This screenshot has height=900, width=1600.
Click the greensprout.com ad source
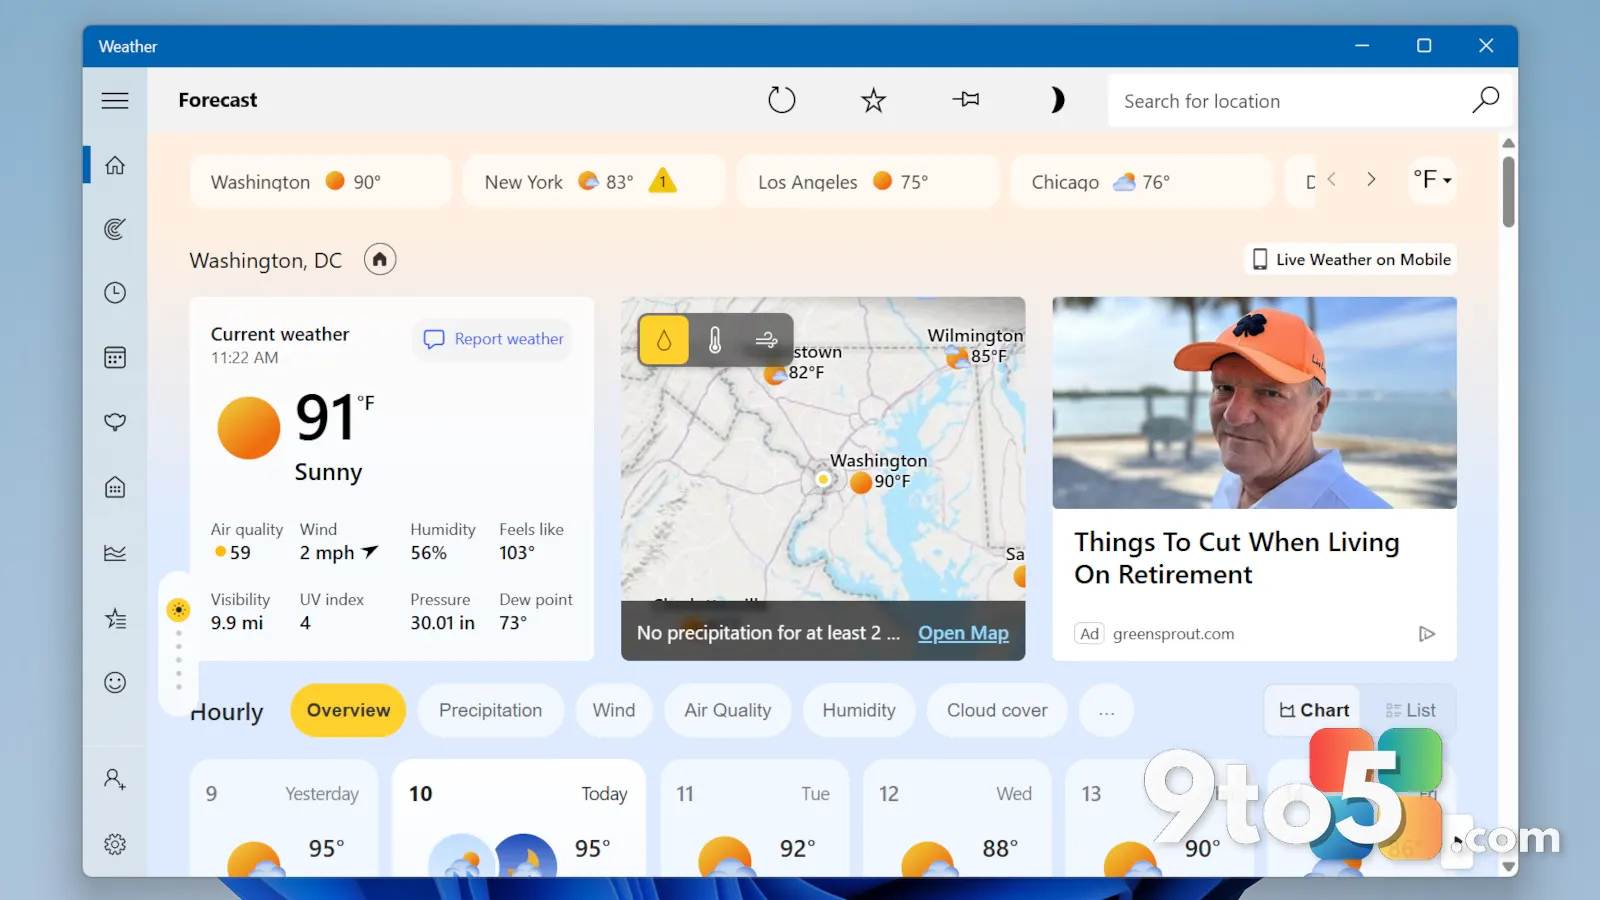click(1173, 634)
